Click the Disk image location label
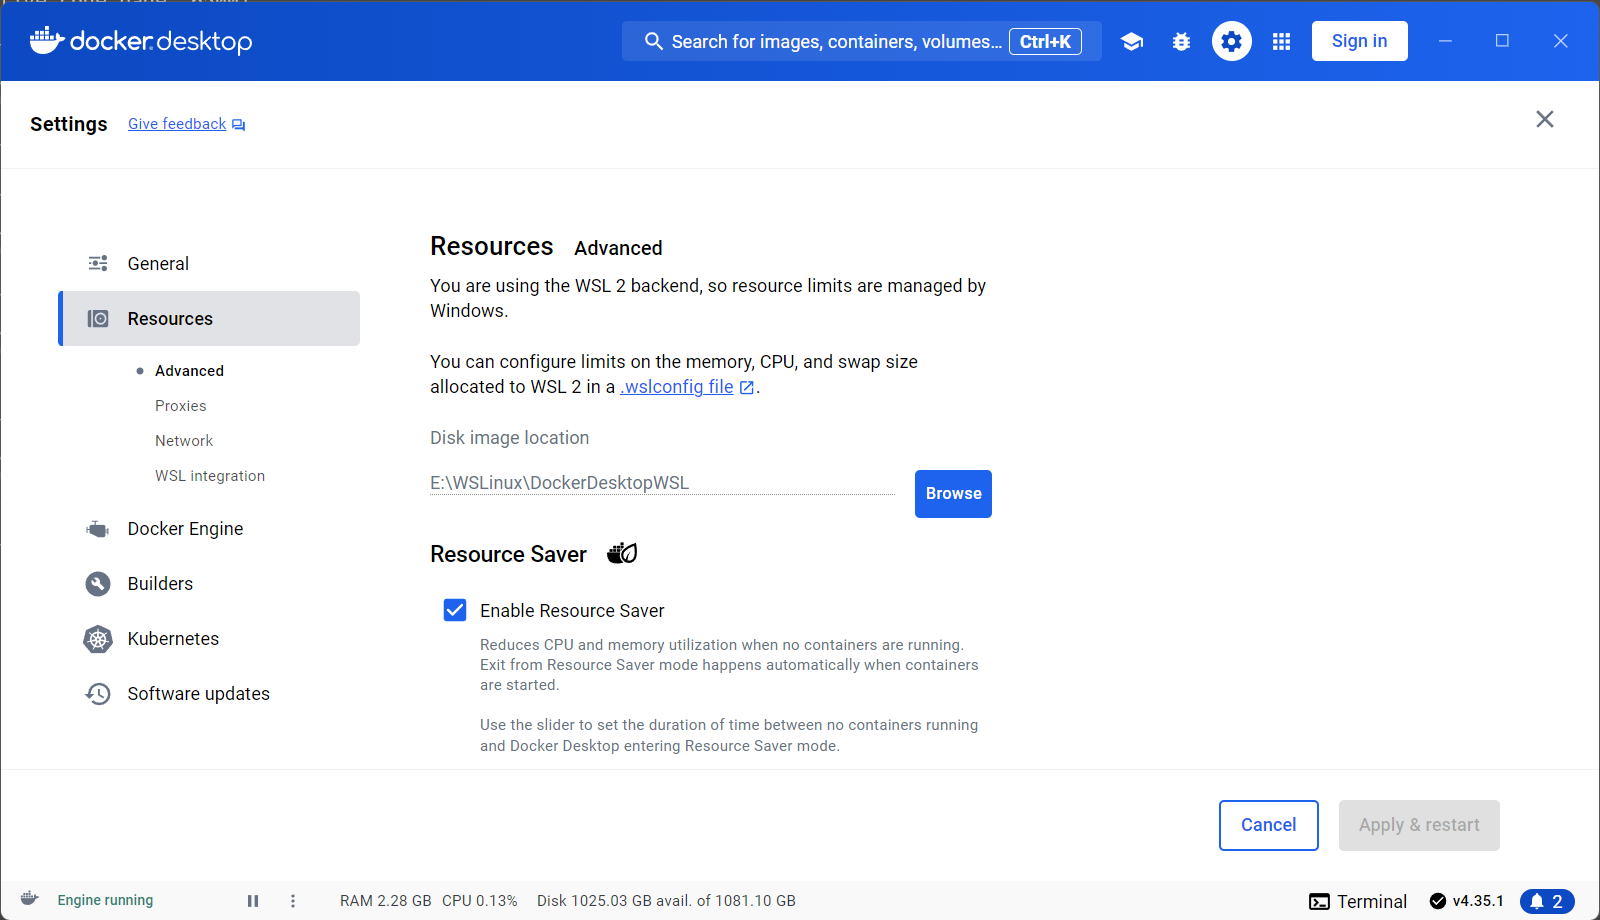The width and height of the screenshot is (1600, 920). pyautogui.click(x=510, y=438)
